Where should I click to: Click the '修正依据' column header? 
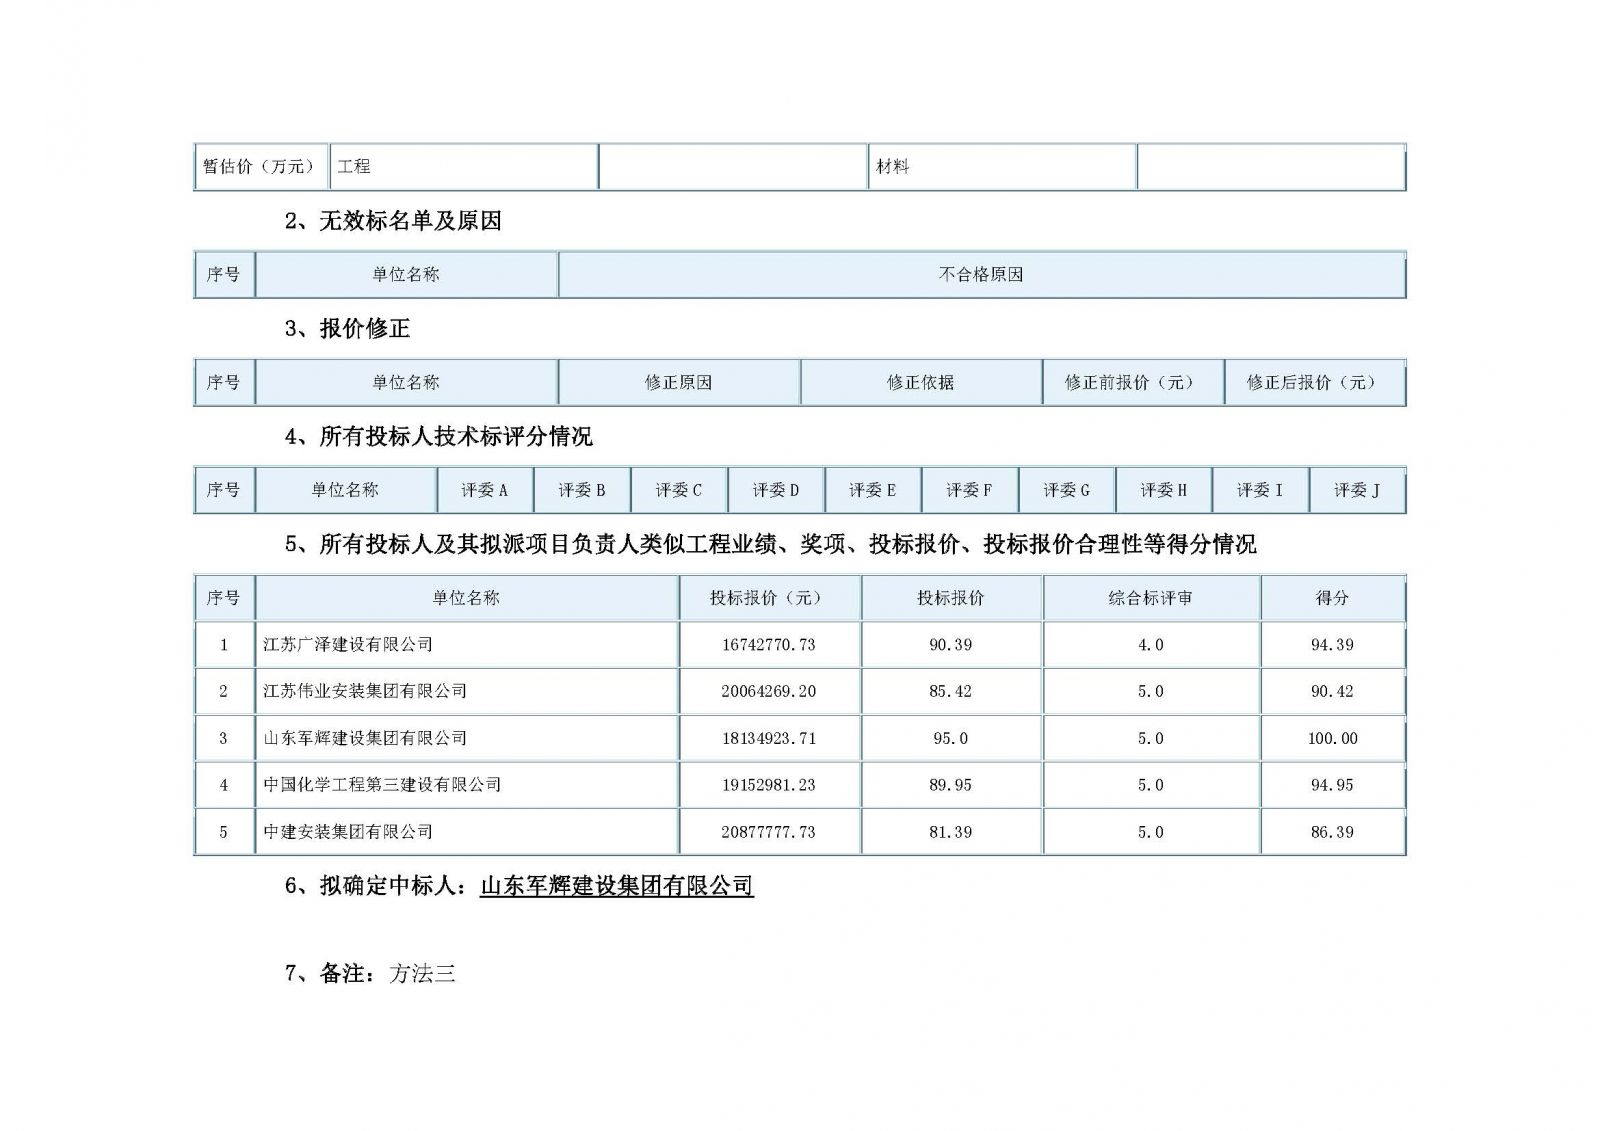tap(921, 383)
